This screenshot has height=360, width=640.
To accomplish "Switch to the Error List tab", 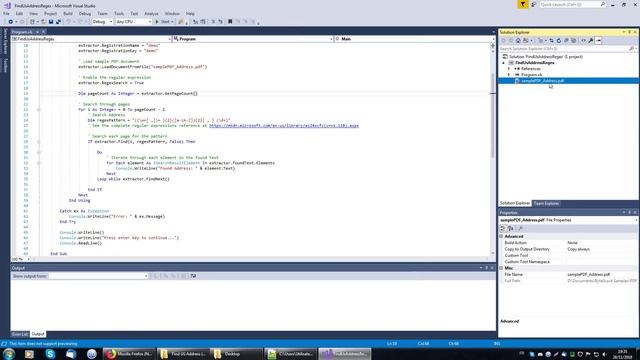I will pyautogui.click(x=20, y=334).
